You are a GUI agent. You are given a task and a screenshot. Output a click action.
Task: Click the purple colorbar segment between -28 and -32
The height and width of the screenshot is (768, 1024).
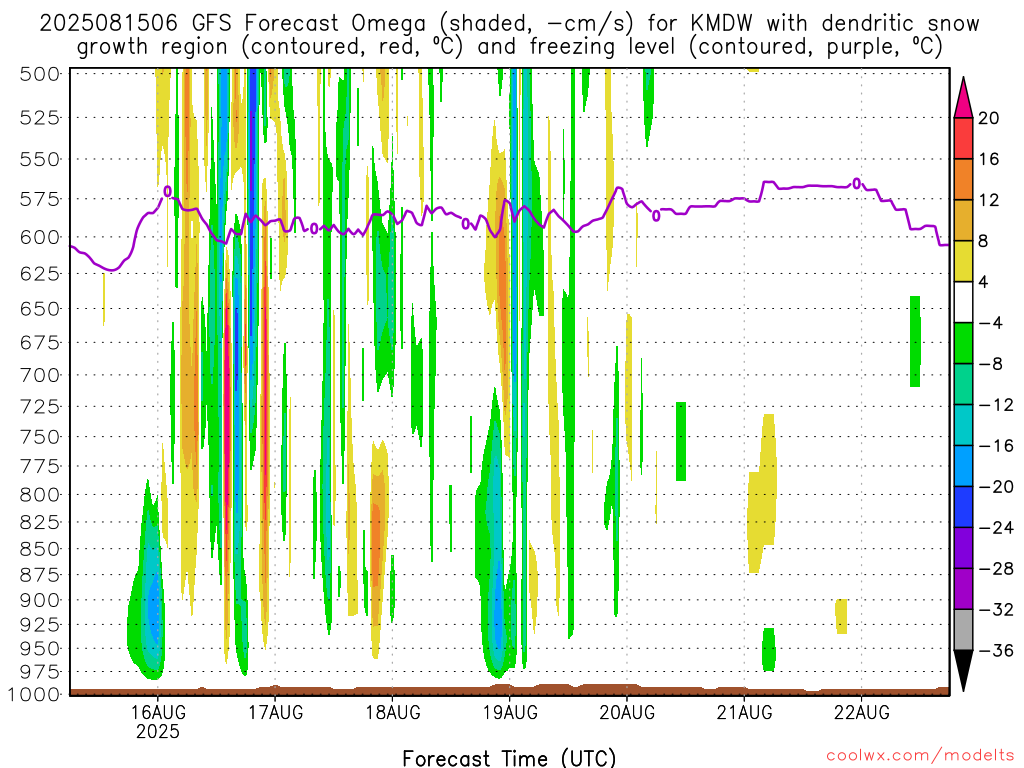[963, 589]
